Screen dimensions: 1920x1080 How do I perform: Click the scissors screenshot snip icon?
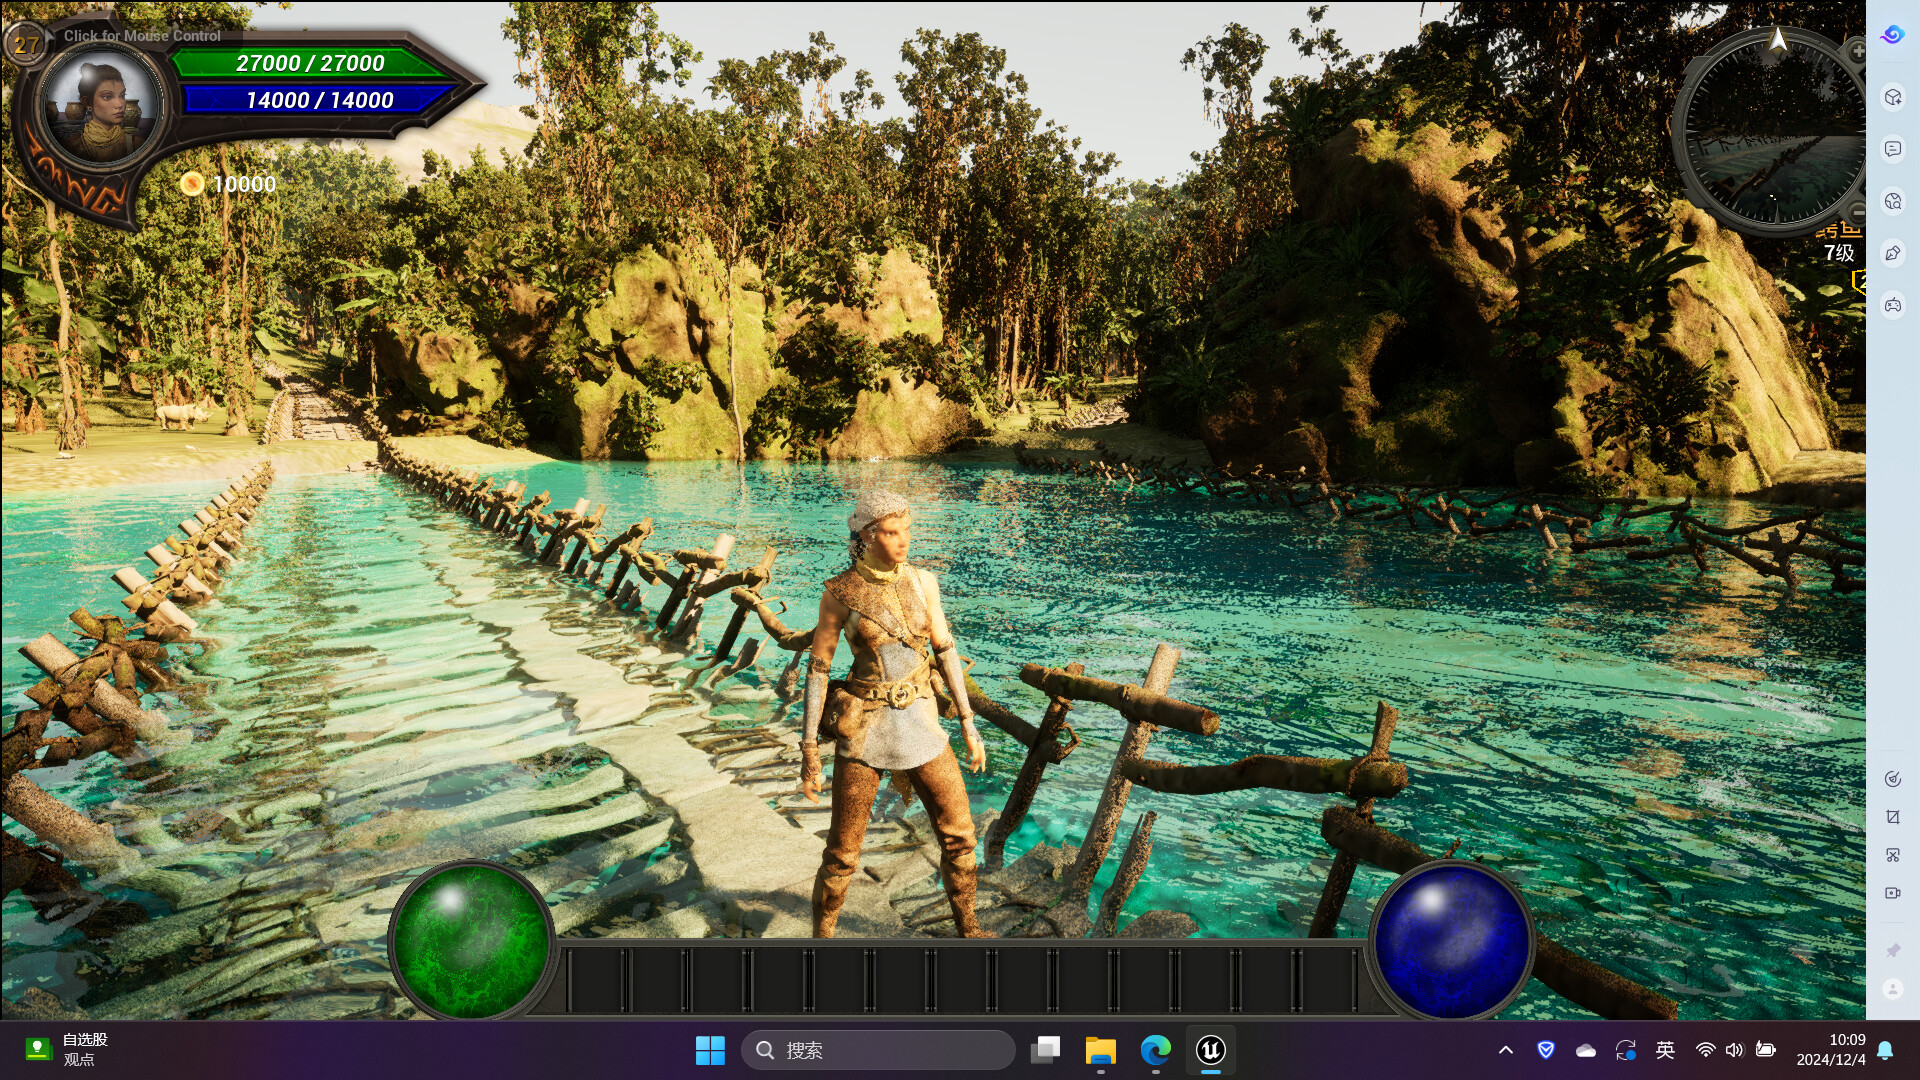point(1892,855)
